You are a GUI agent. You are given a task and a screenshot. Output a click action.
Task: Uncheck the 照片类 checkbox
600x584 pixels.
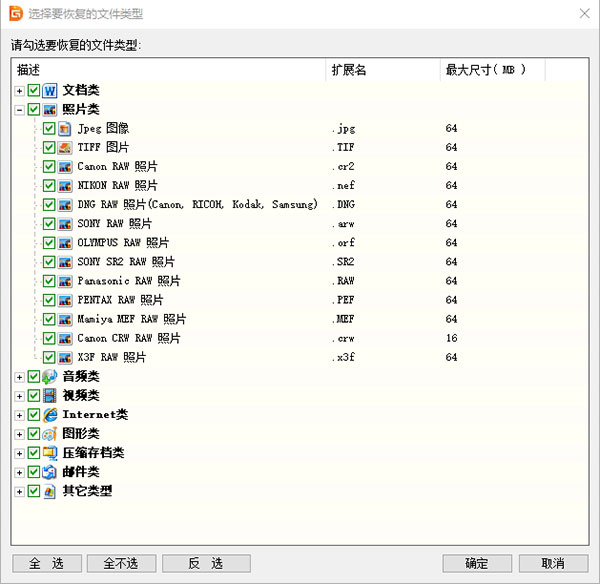click(34, 109)
